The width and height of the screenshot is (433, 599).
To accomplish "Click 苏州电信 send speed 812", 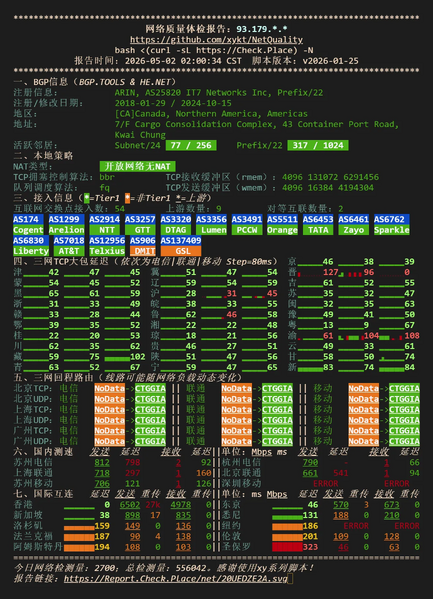I will click(102, 463).
